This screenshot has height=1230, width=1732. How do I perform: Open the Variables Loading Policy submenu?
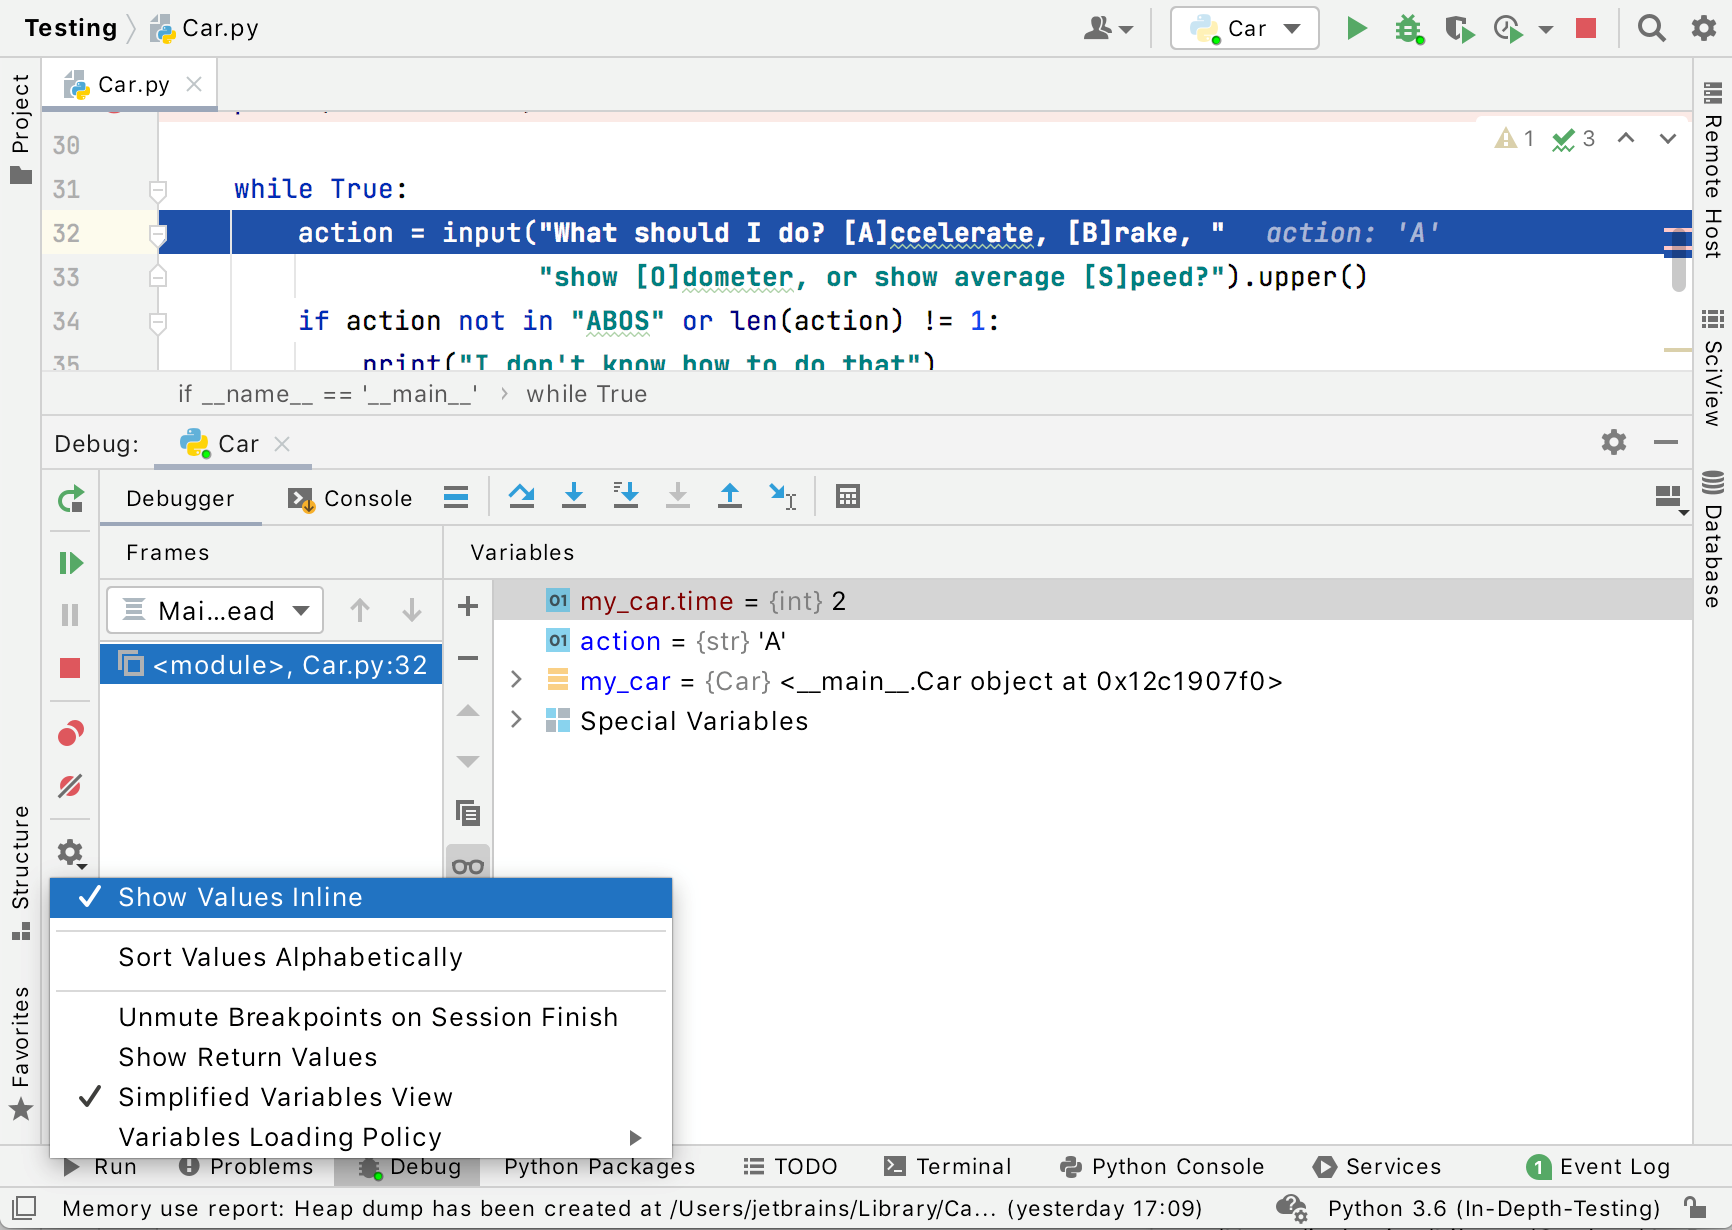pyautogui.click(x=279, y=1137)
